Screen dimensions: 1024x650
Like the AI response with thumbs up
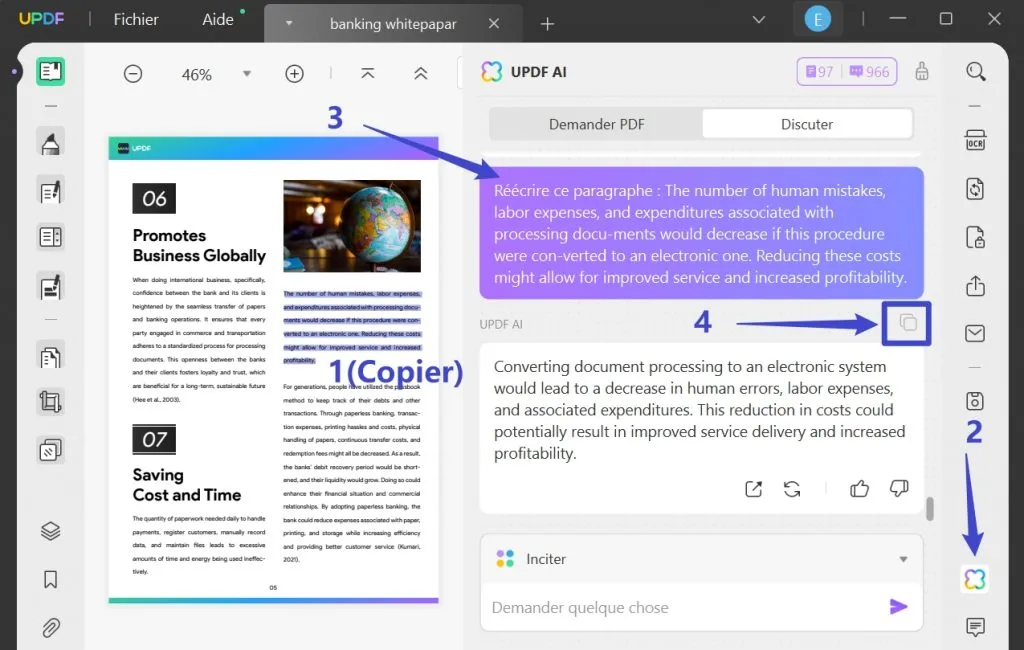(x=859, y=488)
